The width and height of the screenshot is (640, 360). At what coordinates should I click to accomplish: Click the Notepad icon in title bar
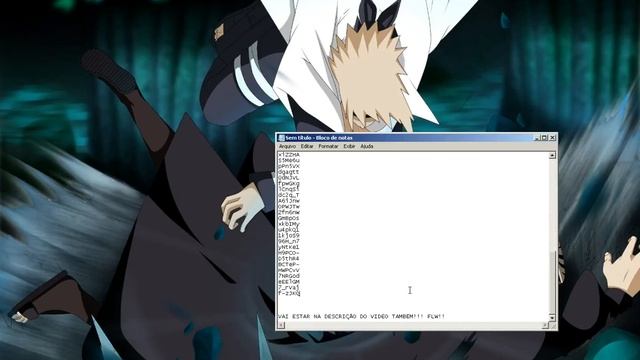(281, 138)
